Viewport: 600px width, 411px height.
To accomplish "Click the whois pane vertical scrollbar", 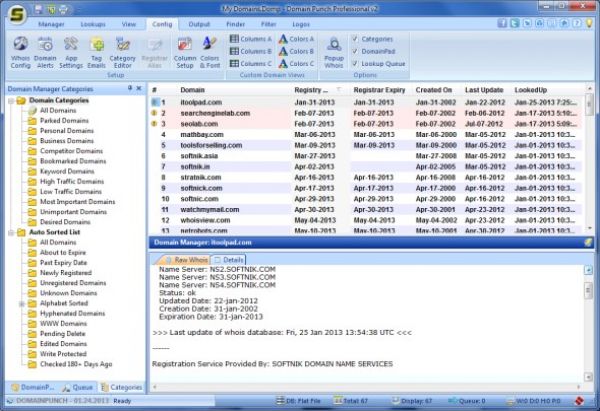I will (589, 323).
